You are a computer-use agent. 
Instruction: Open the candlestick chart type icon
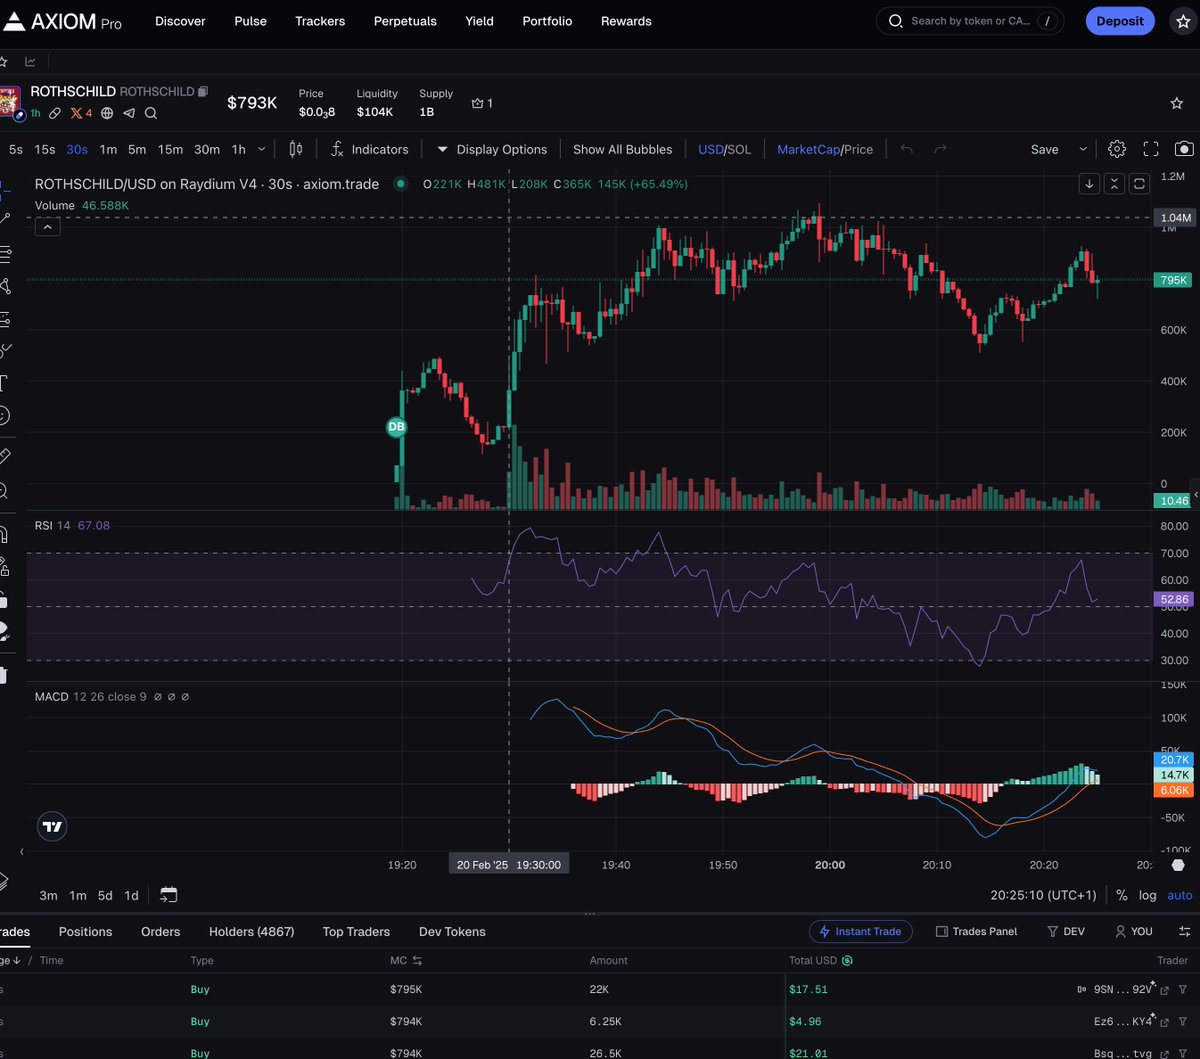coord(295,149)
